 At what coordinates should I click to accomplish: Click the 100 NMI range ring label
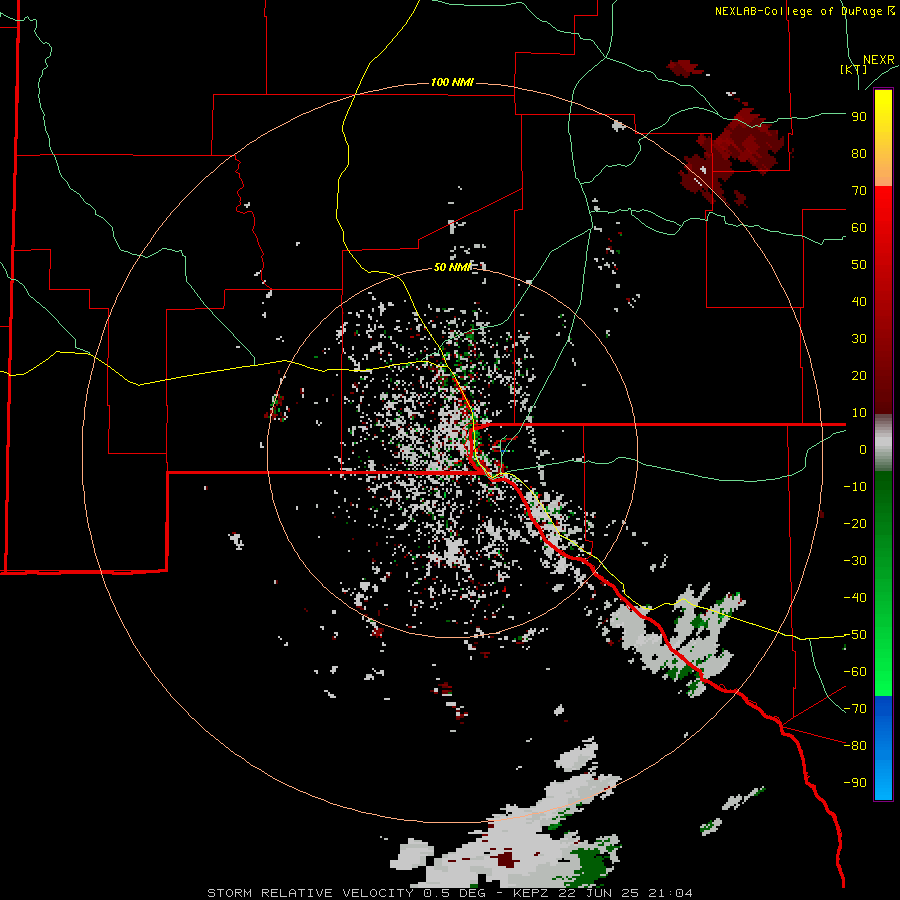(x=452, y=82)
